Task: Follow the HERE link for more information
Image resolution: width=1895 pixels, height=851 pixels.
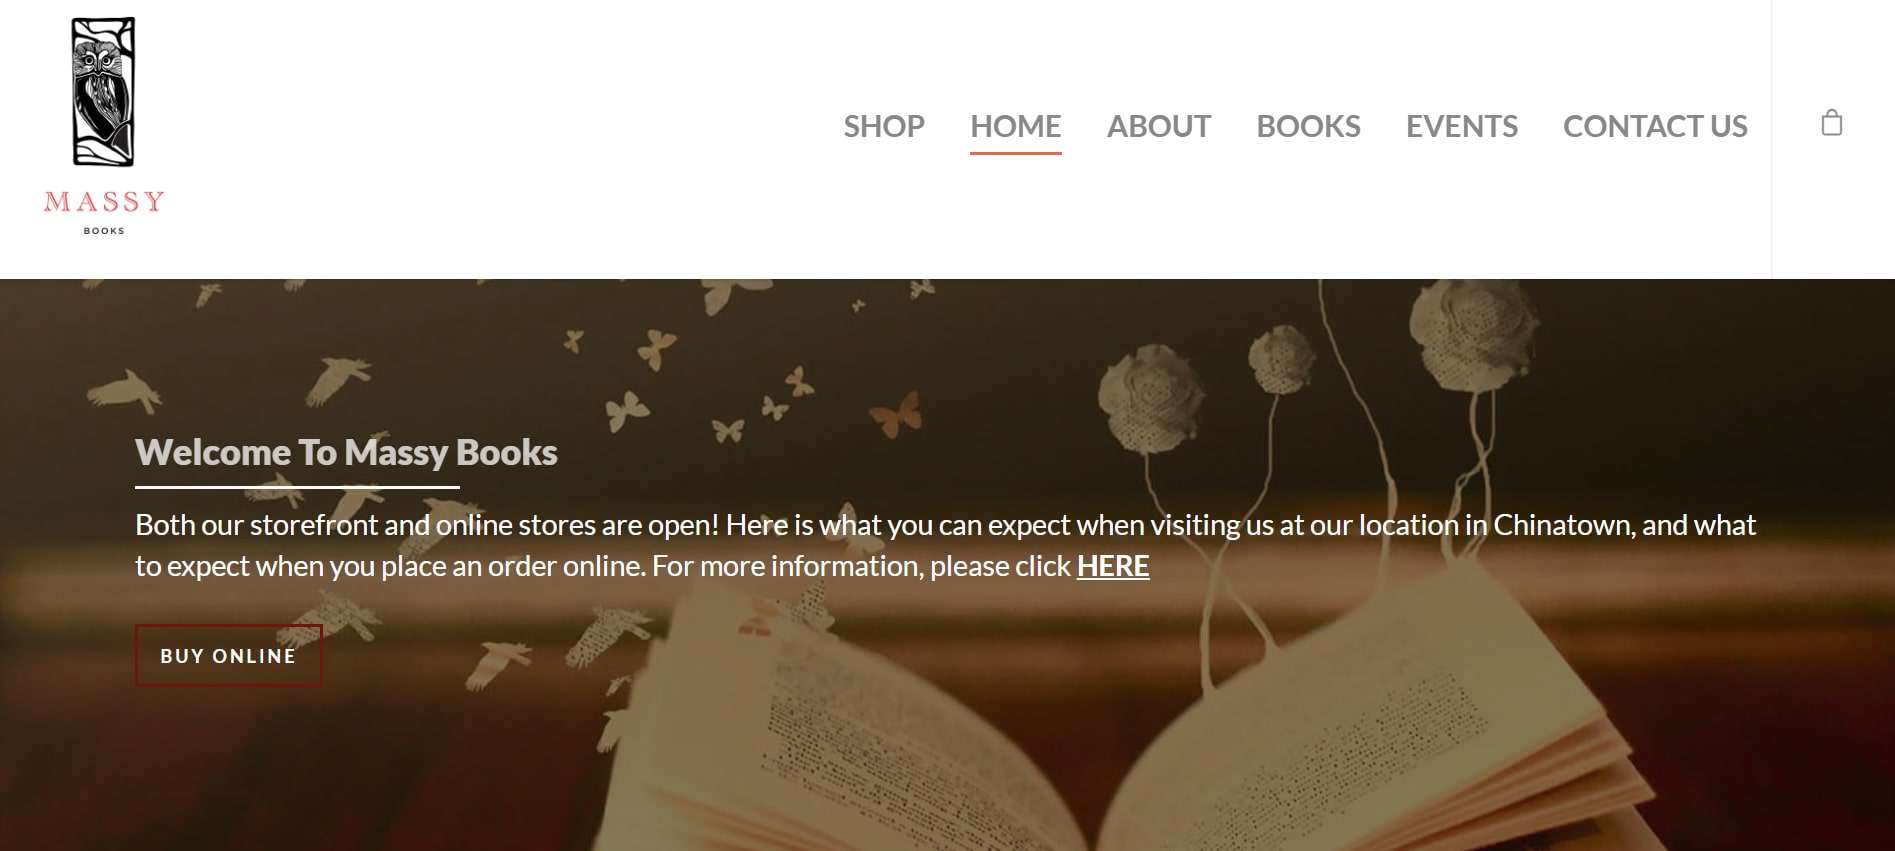Action: [x=1113, y=566]
